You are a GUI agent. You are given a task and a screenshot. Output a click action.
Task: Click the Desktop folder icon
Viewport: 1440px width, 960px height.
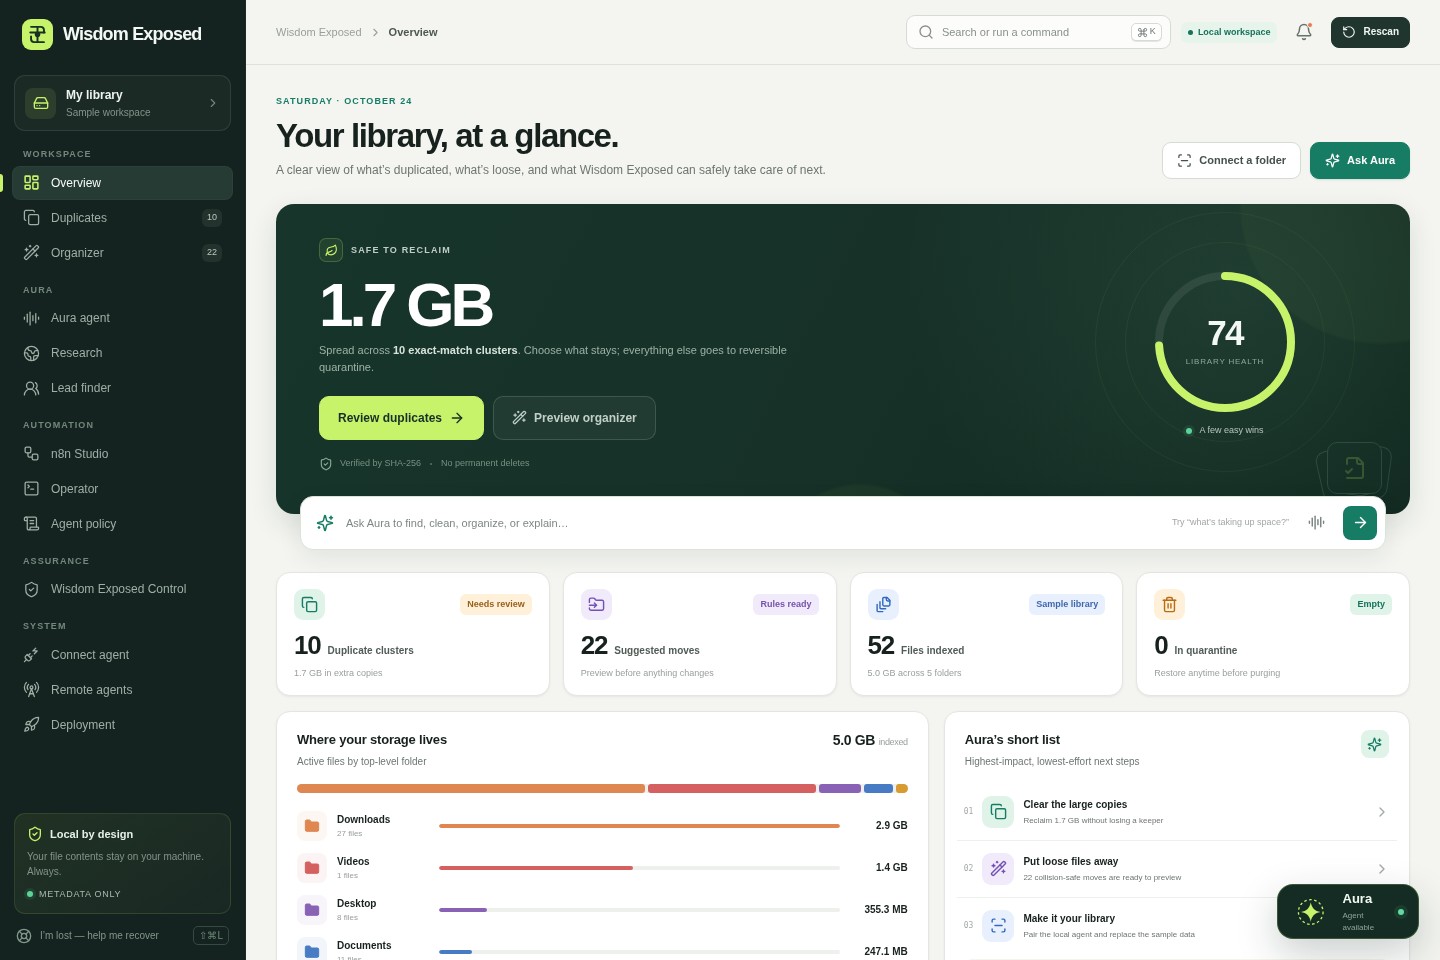[312, 909]
